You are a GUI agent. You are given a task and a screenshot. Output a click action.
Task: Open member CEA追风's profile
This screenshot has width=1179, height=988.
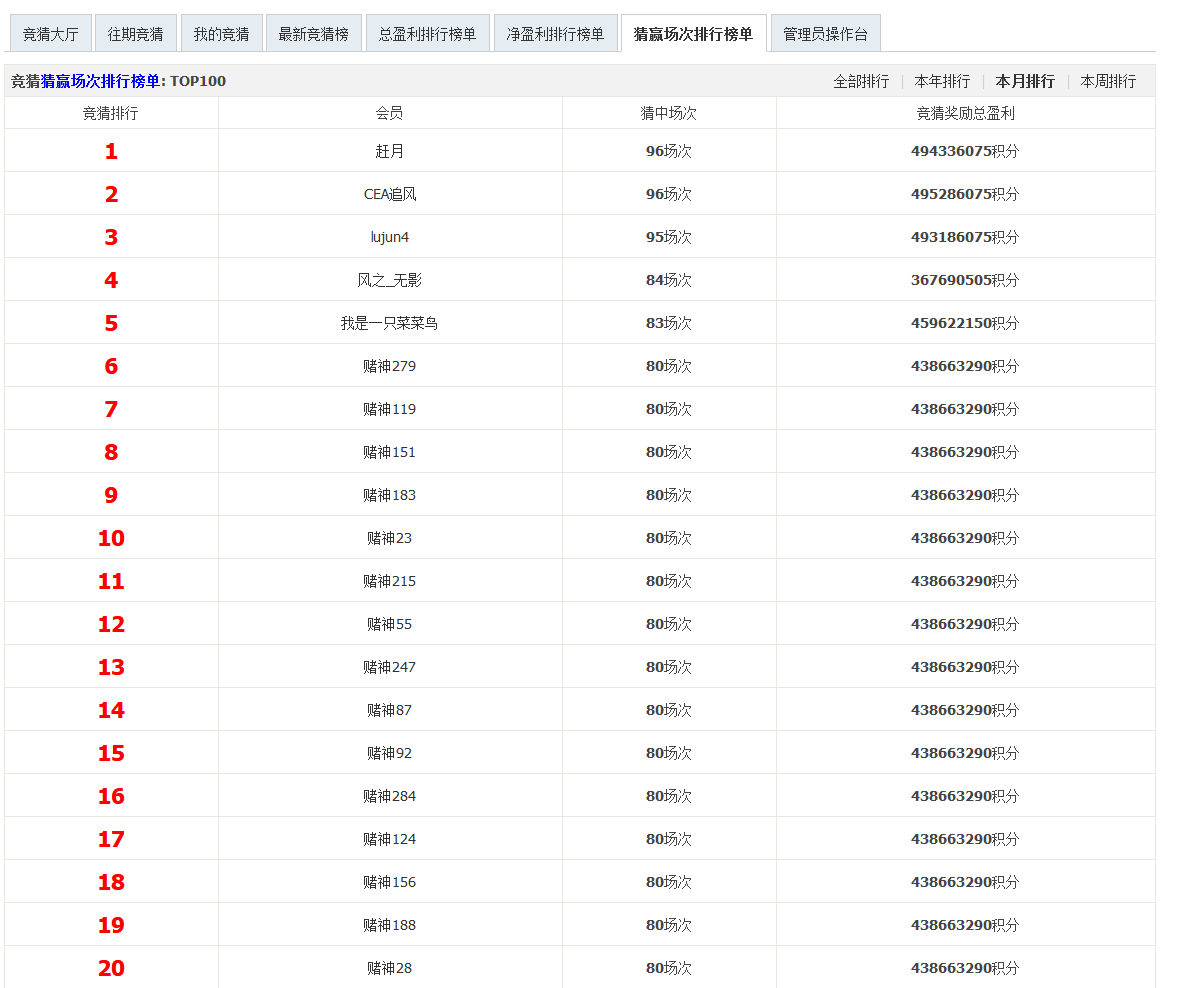tap(390, 195)
